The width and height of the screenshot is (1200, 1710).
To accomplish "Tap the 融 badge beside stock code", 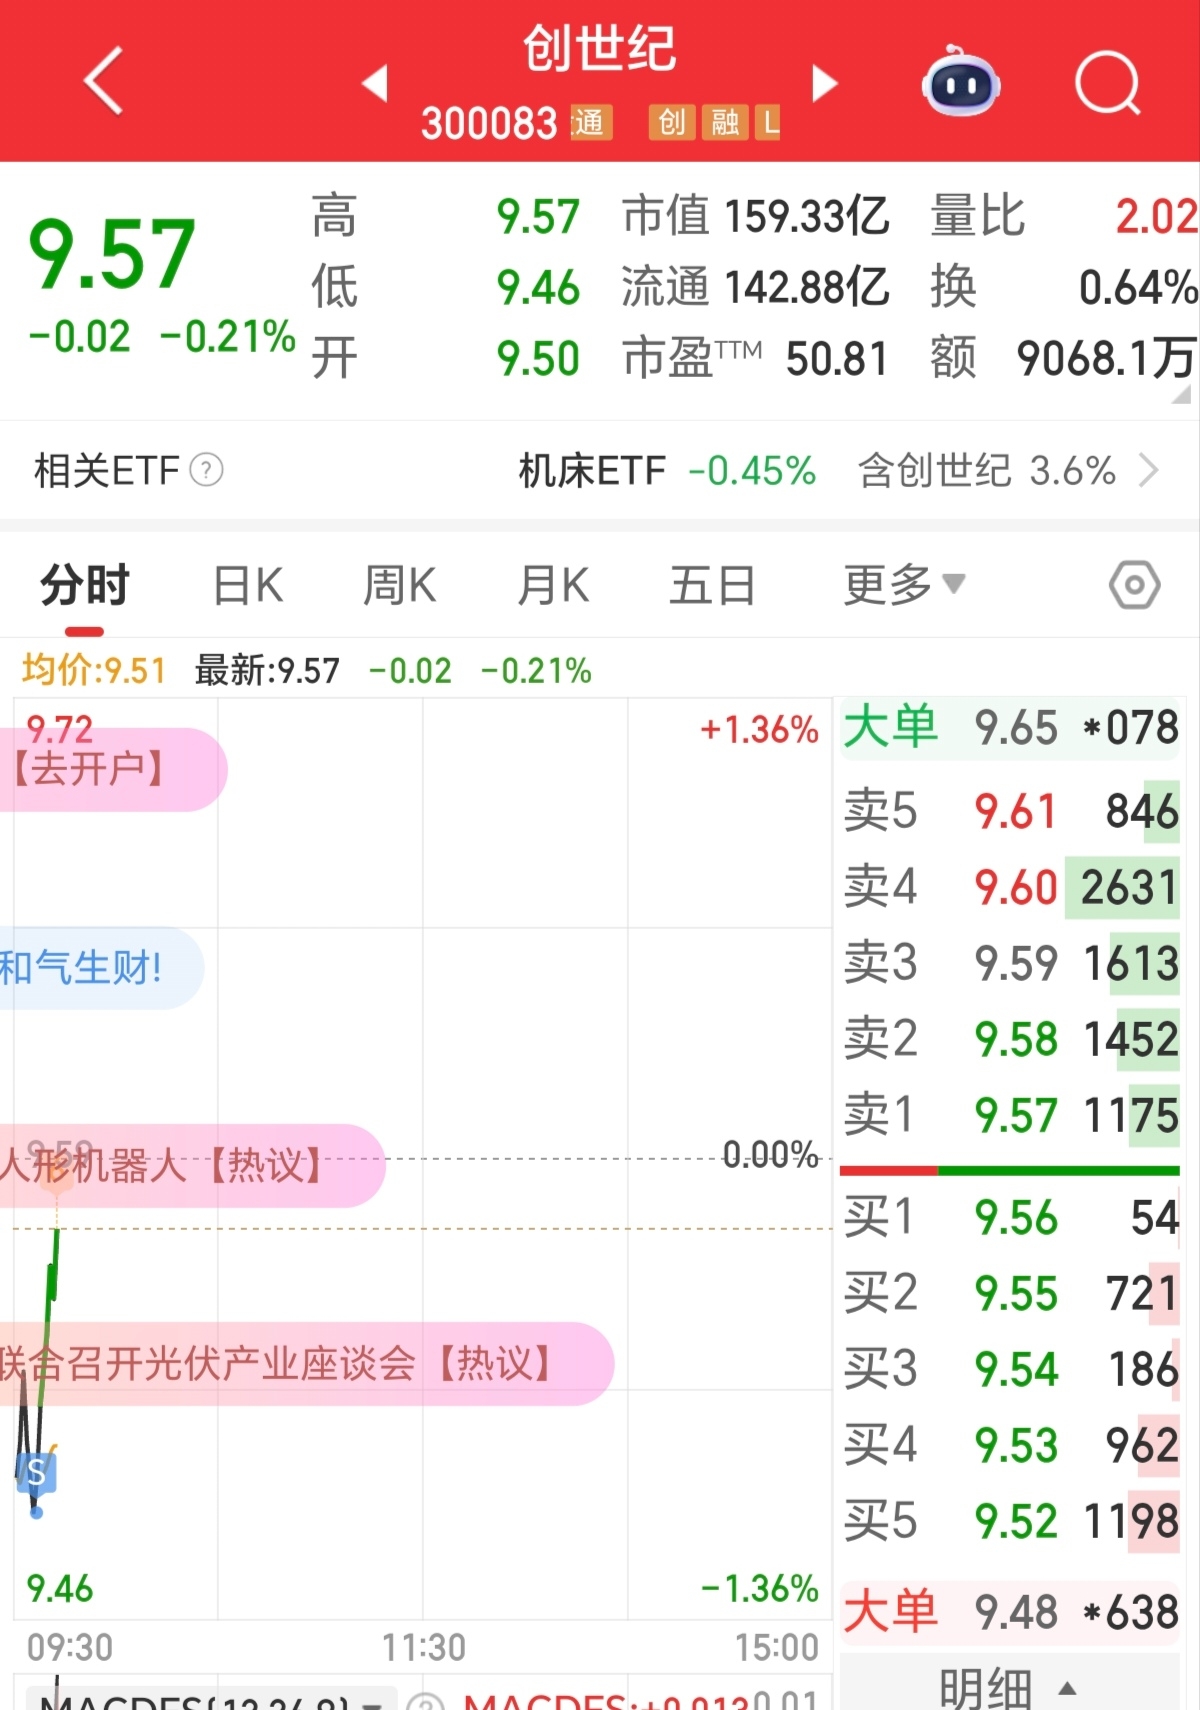I will coord(725,122).
